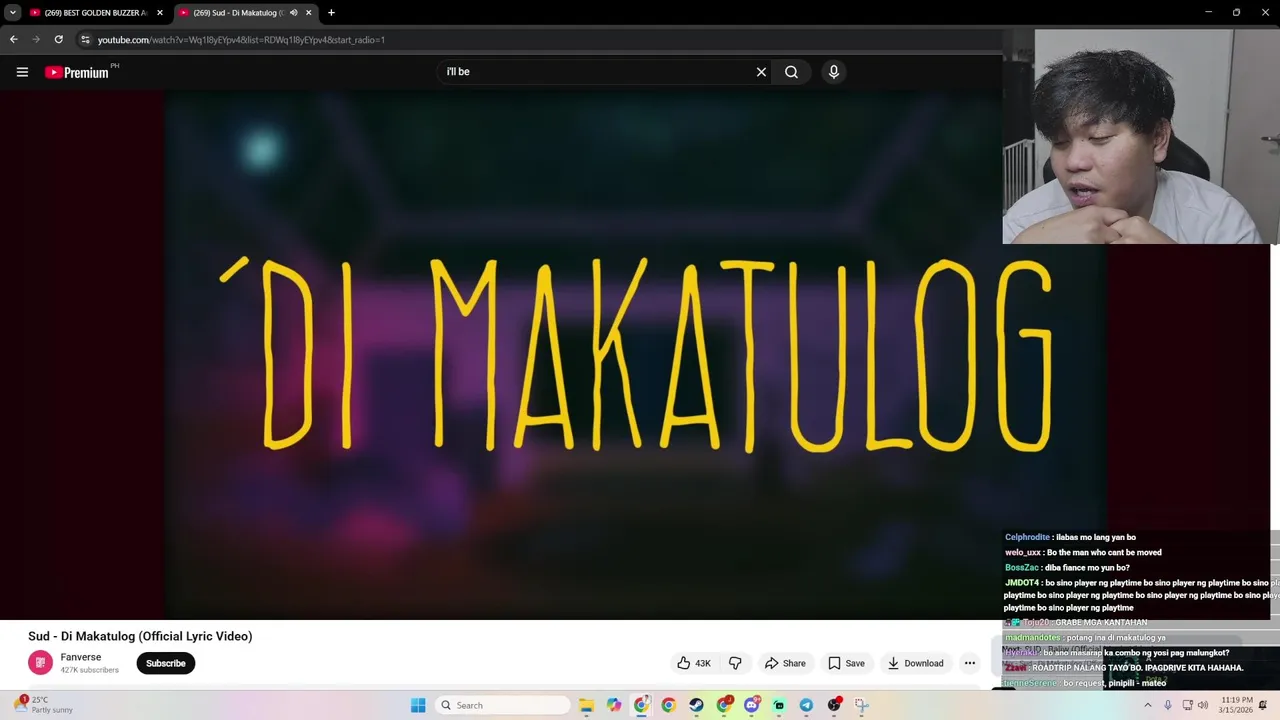
Task: Click the Windows taskbar Search box
Action: (504, 705)
